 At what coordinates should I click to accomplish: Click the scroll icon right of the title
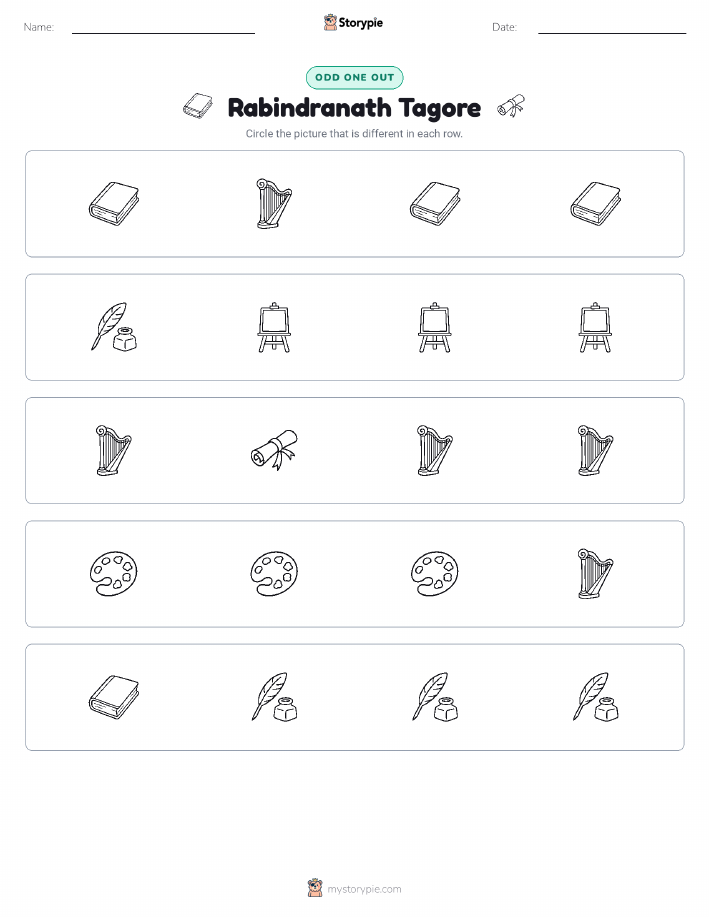pos(511,106)
